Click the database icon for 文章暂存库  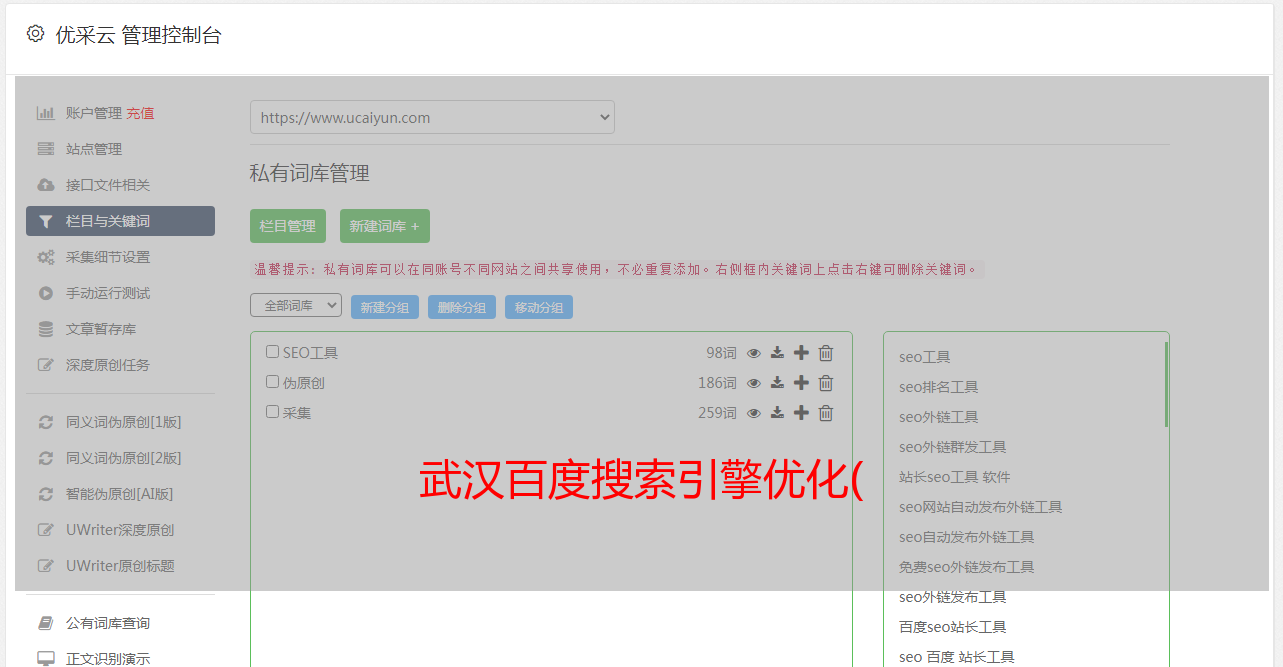click(46, 329)
